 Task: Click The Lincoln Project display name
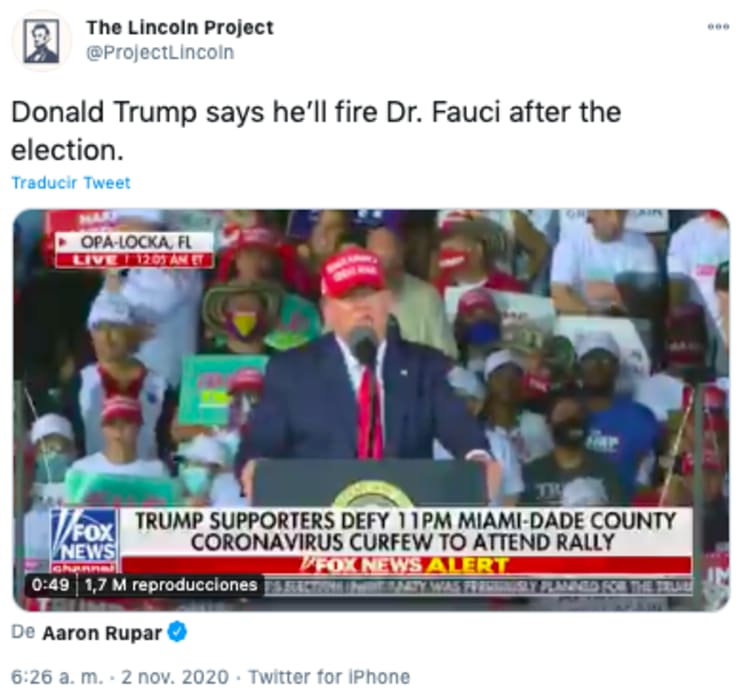pyautogui.click(x=180, y=27)
